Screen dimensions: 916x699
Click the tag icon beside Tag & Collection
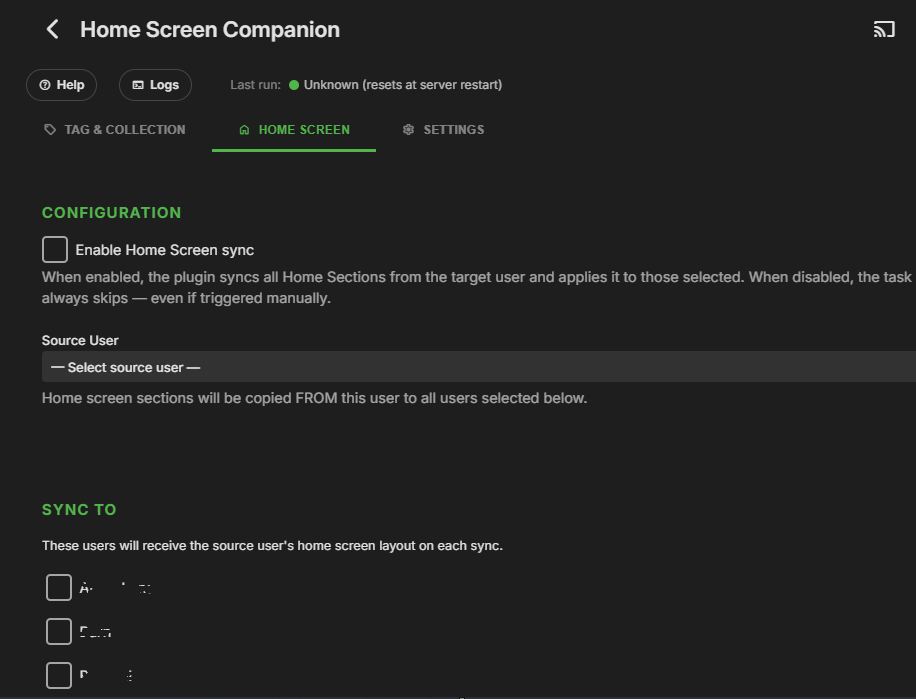tap(50, 130)
